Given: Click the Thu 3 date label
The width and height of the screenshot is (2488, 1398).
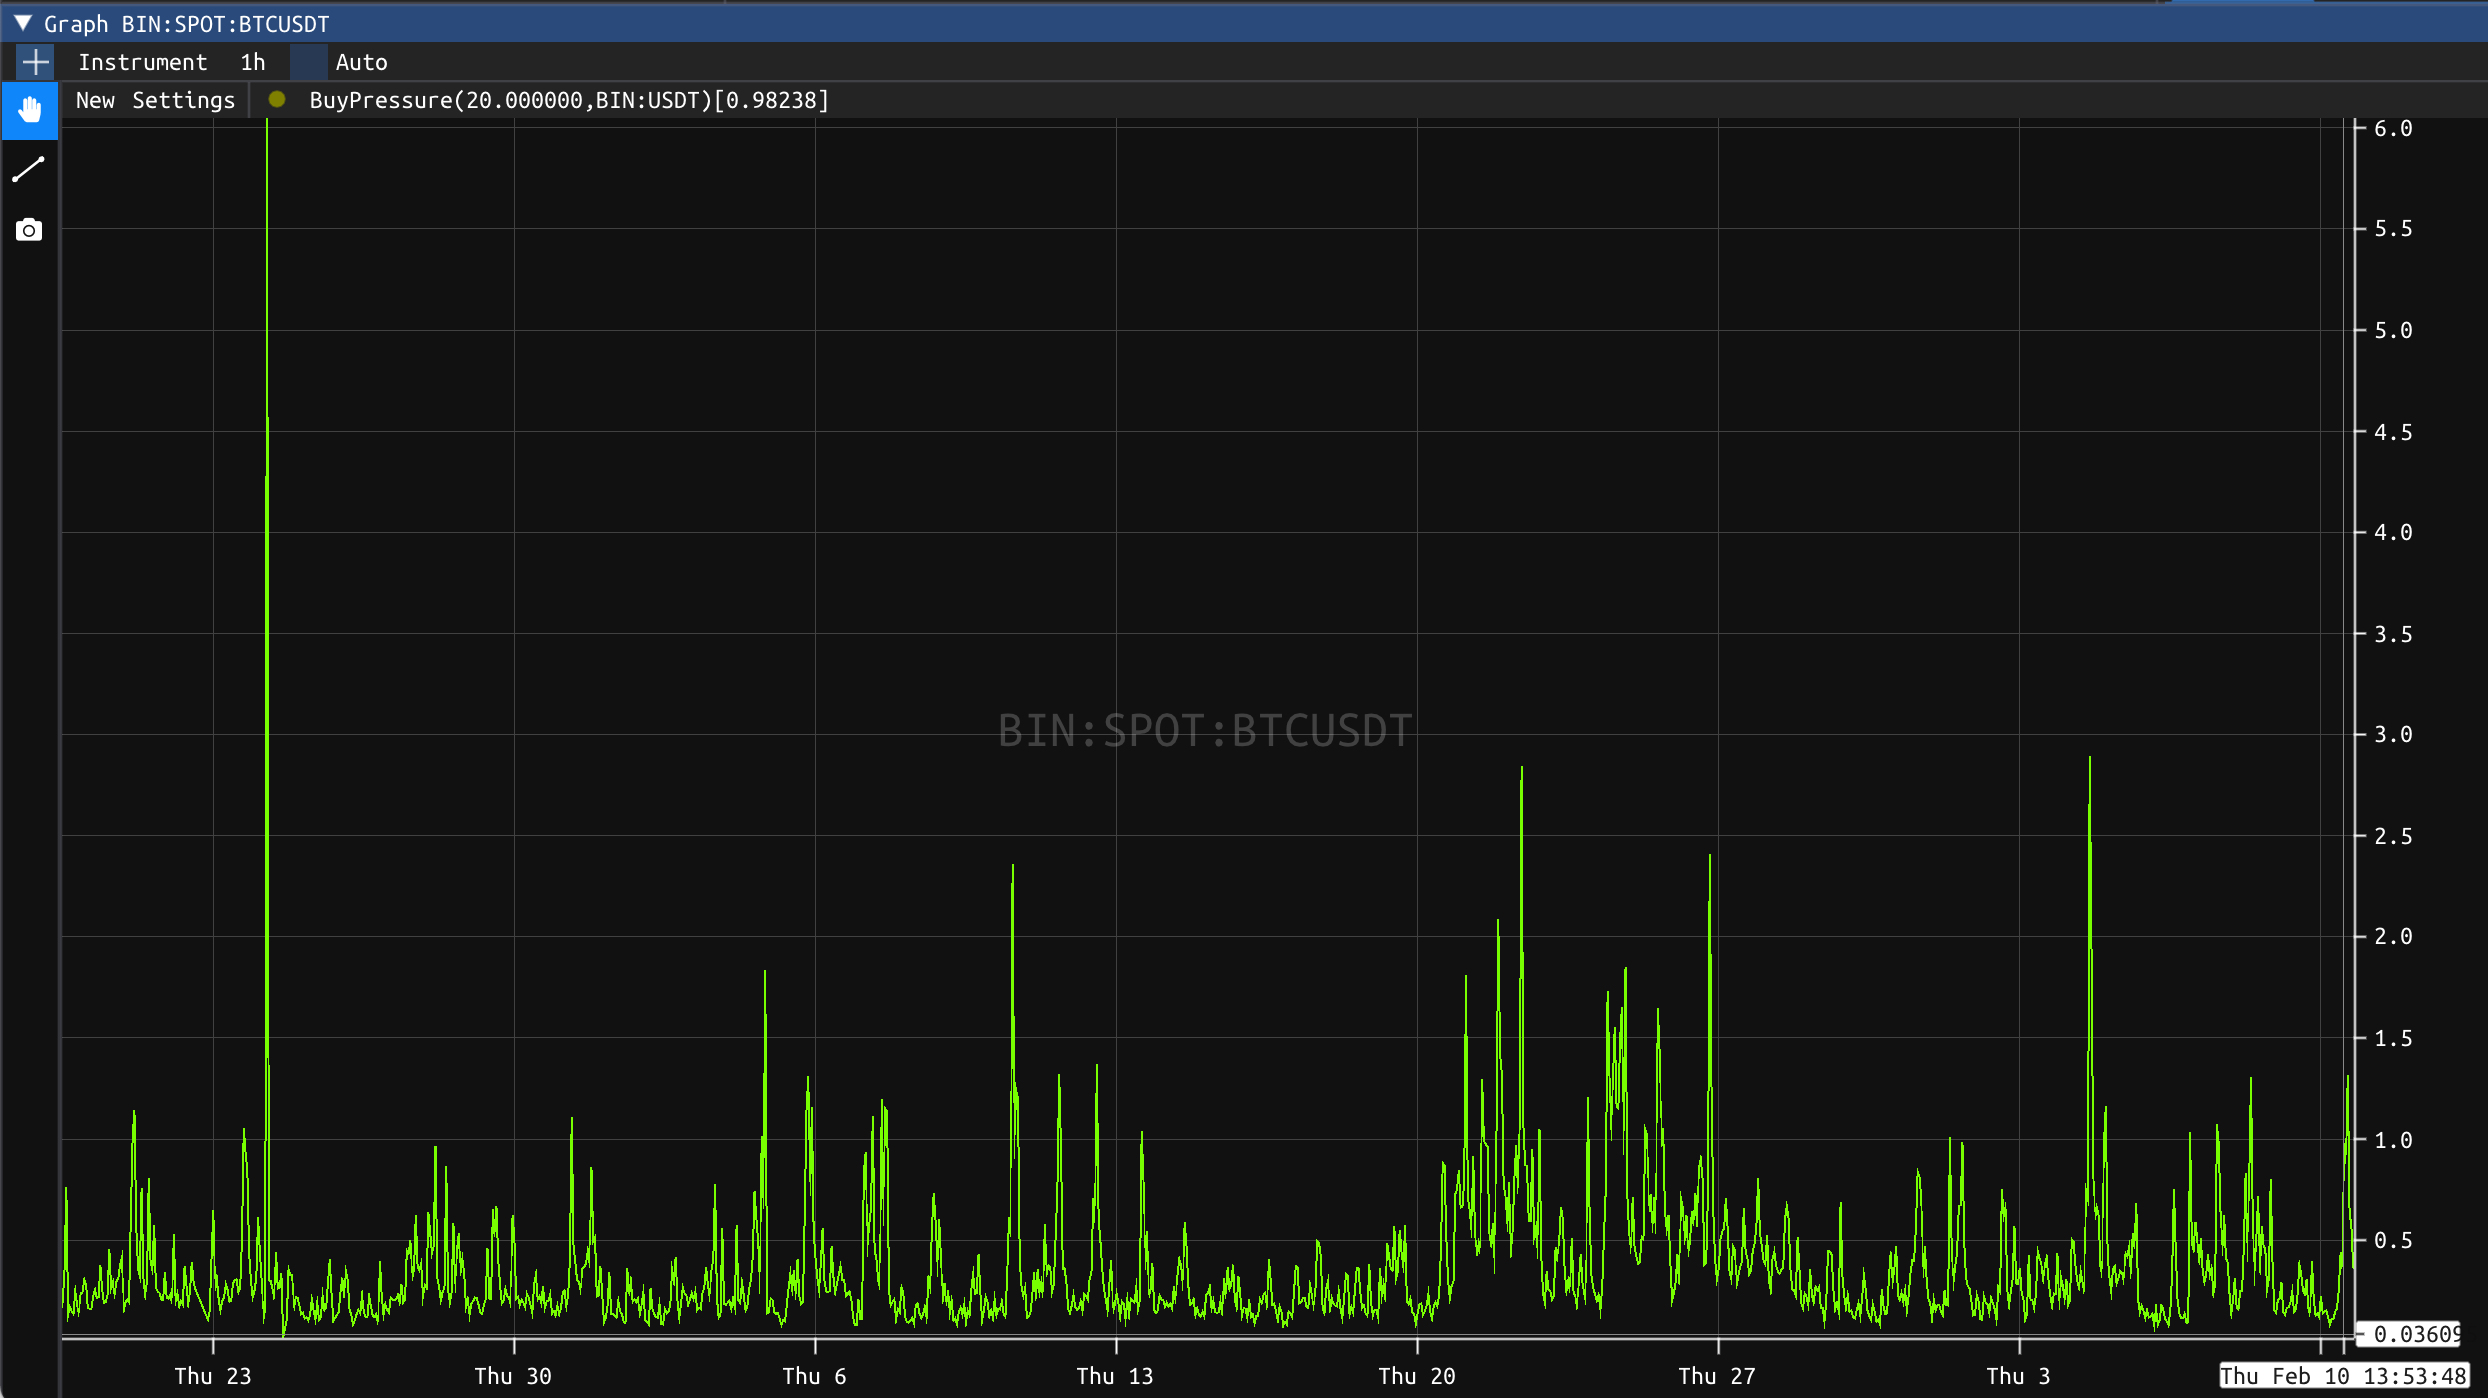Looking at the screenshot, I should coord(2018,1376).
